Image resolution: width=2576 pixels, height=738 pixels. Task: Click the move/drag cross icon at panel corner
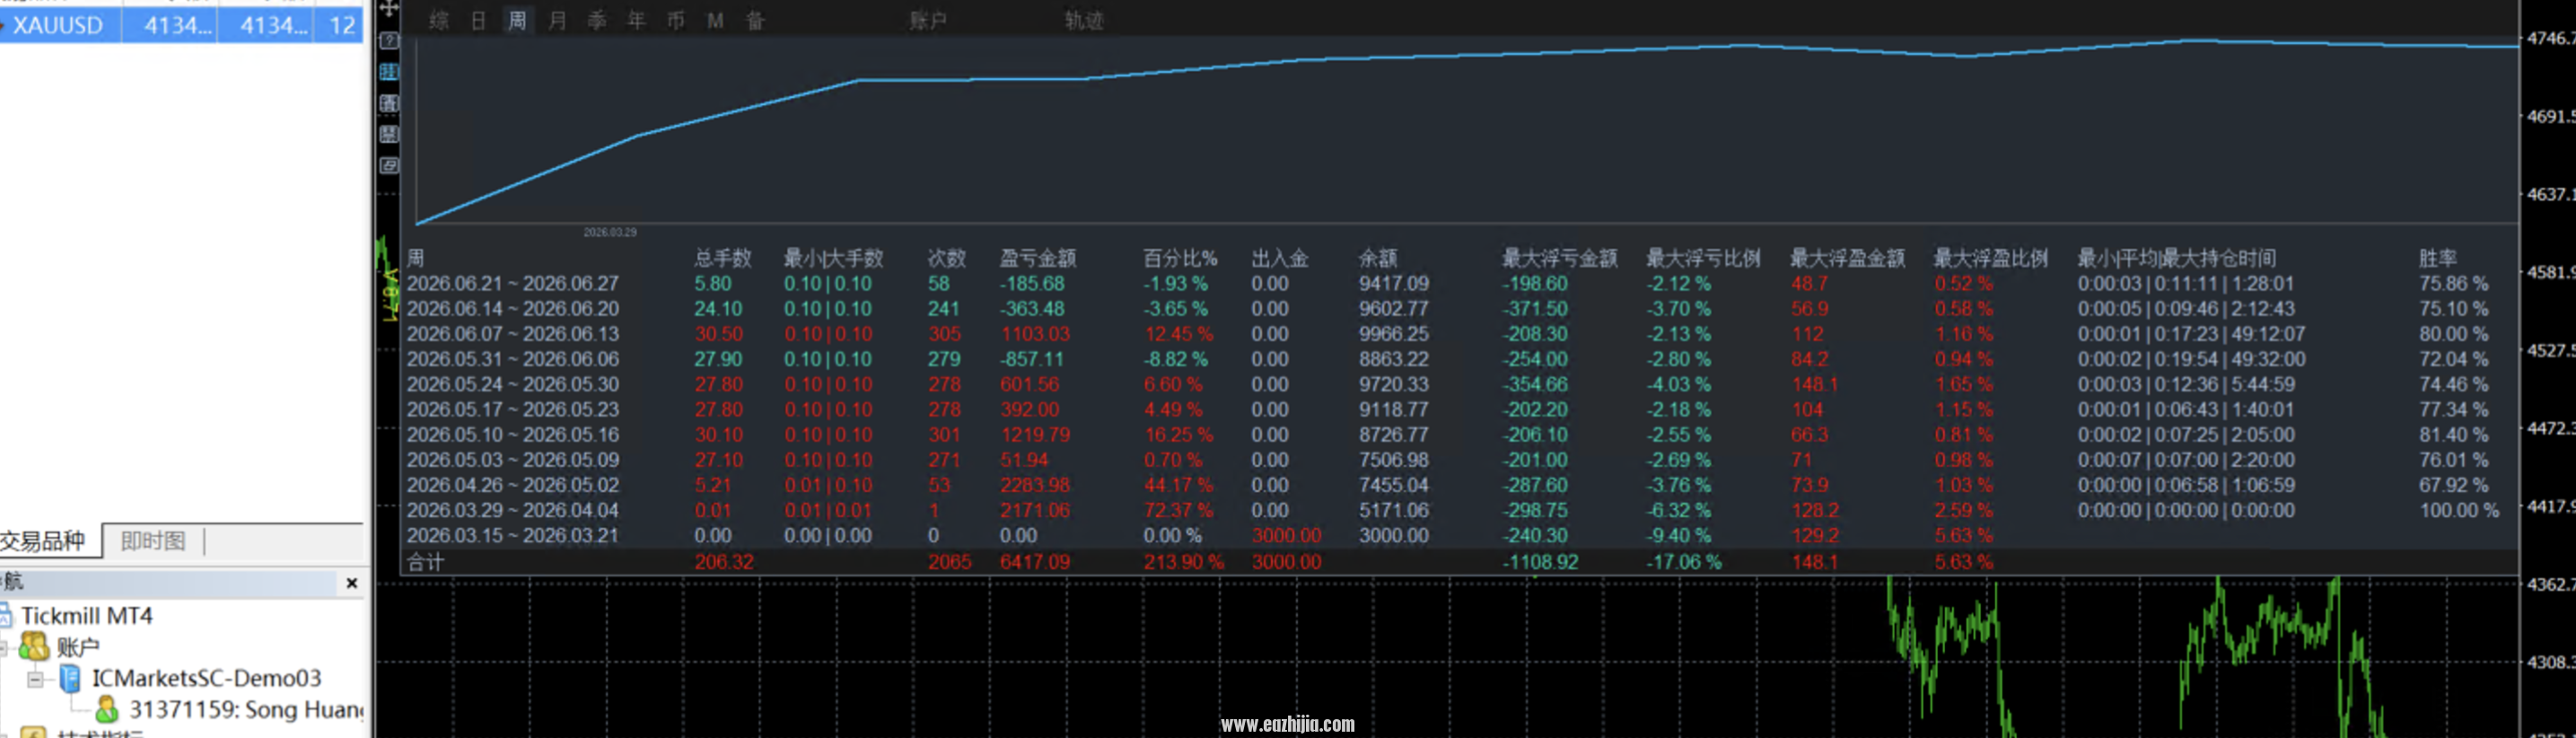pyautogui.click(x=389, y=9)
